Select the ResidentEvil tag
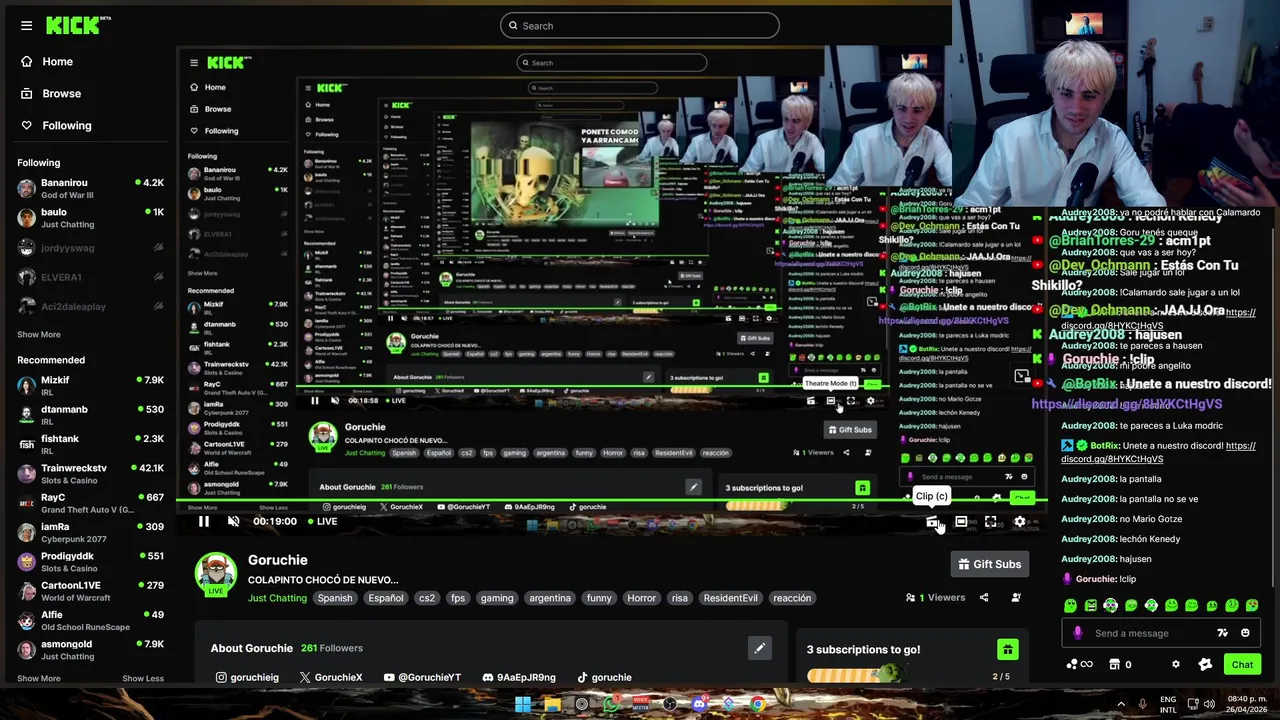Screen dimensions: 1280x720 pos(731,598)
